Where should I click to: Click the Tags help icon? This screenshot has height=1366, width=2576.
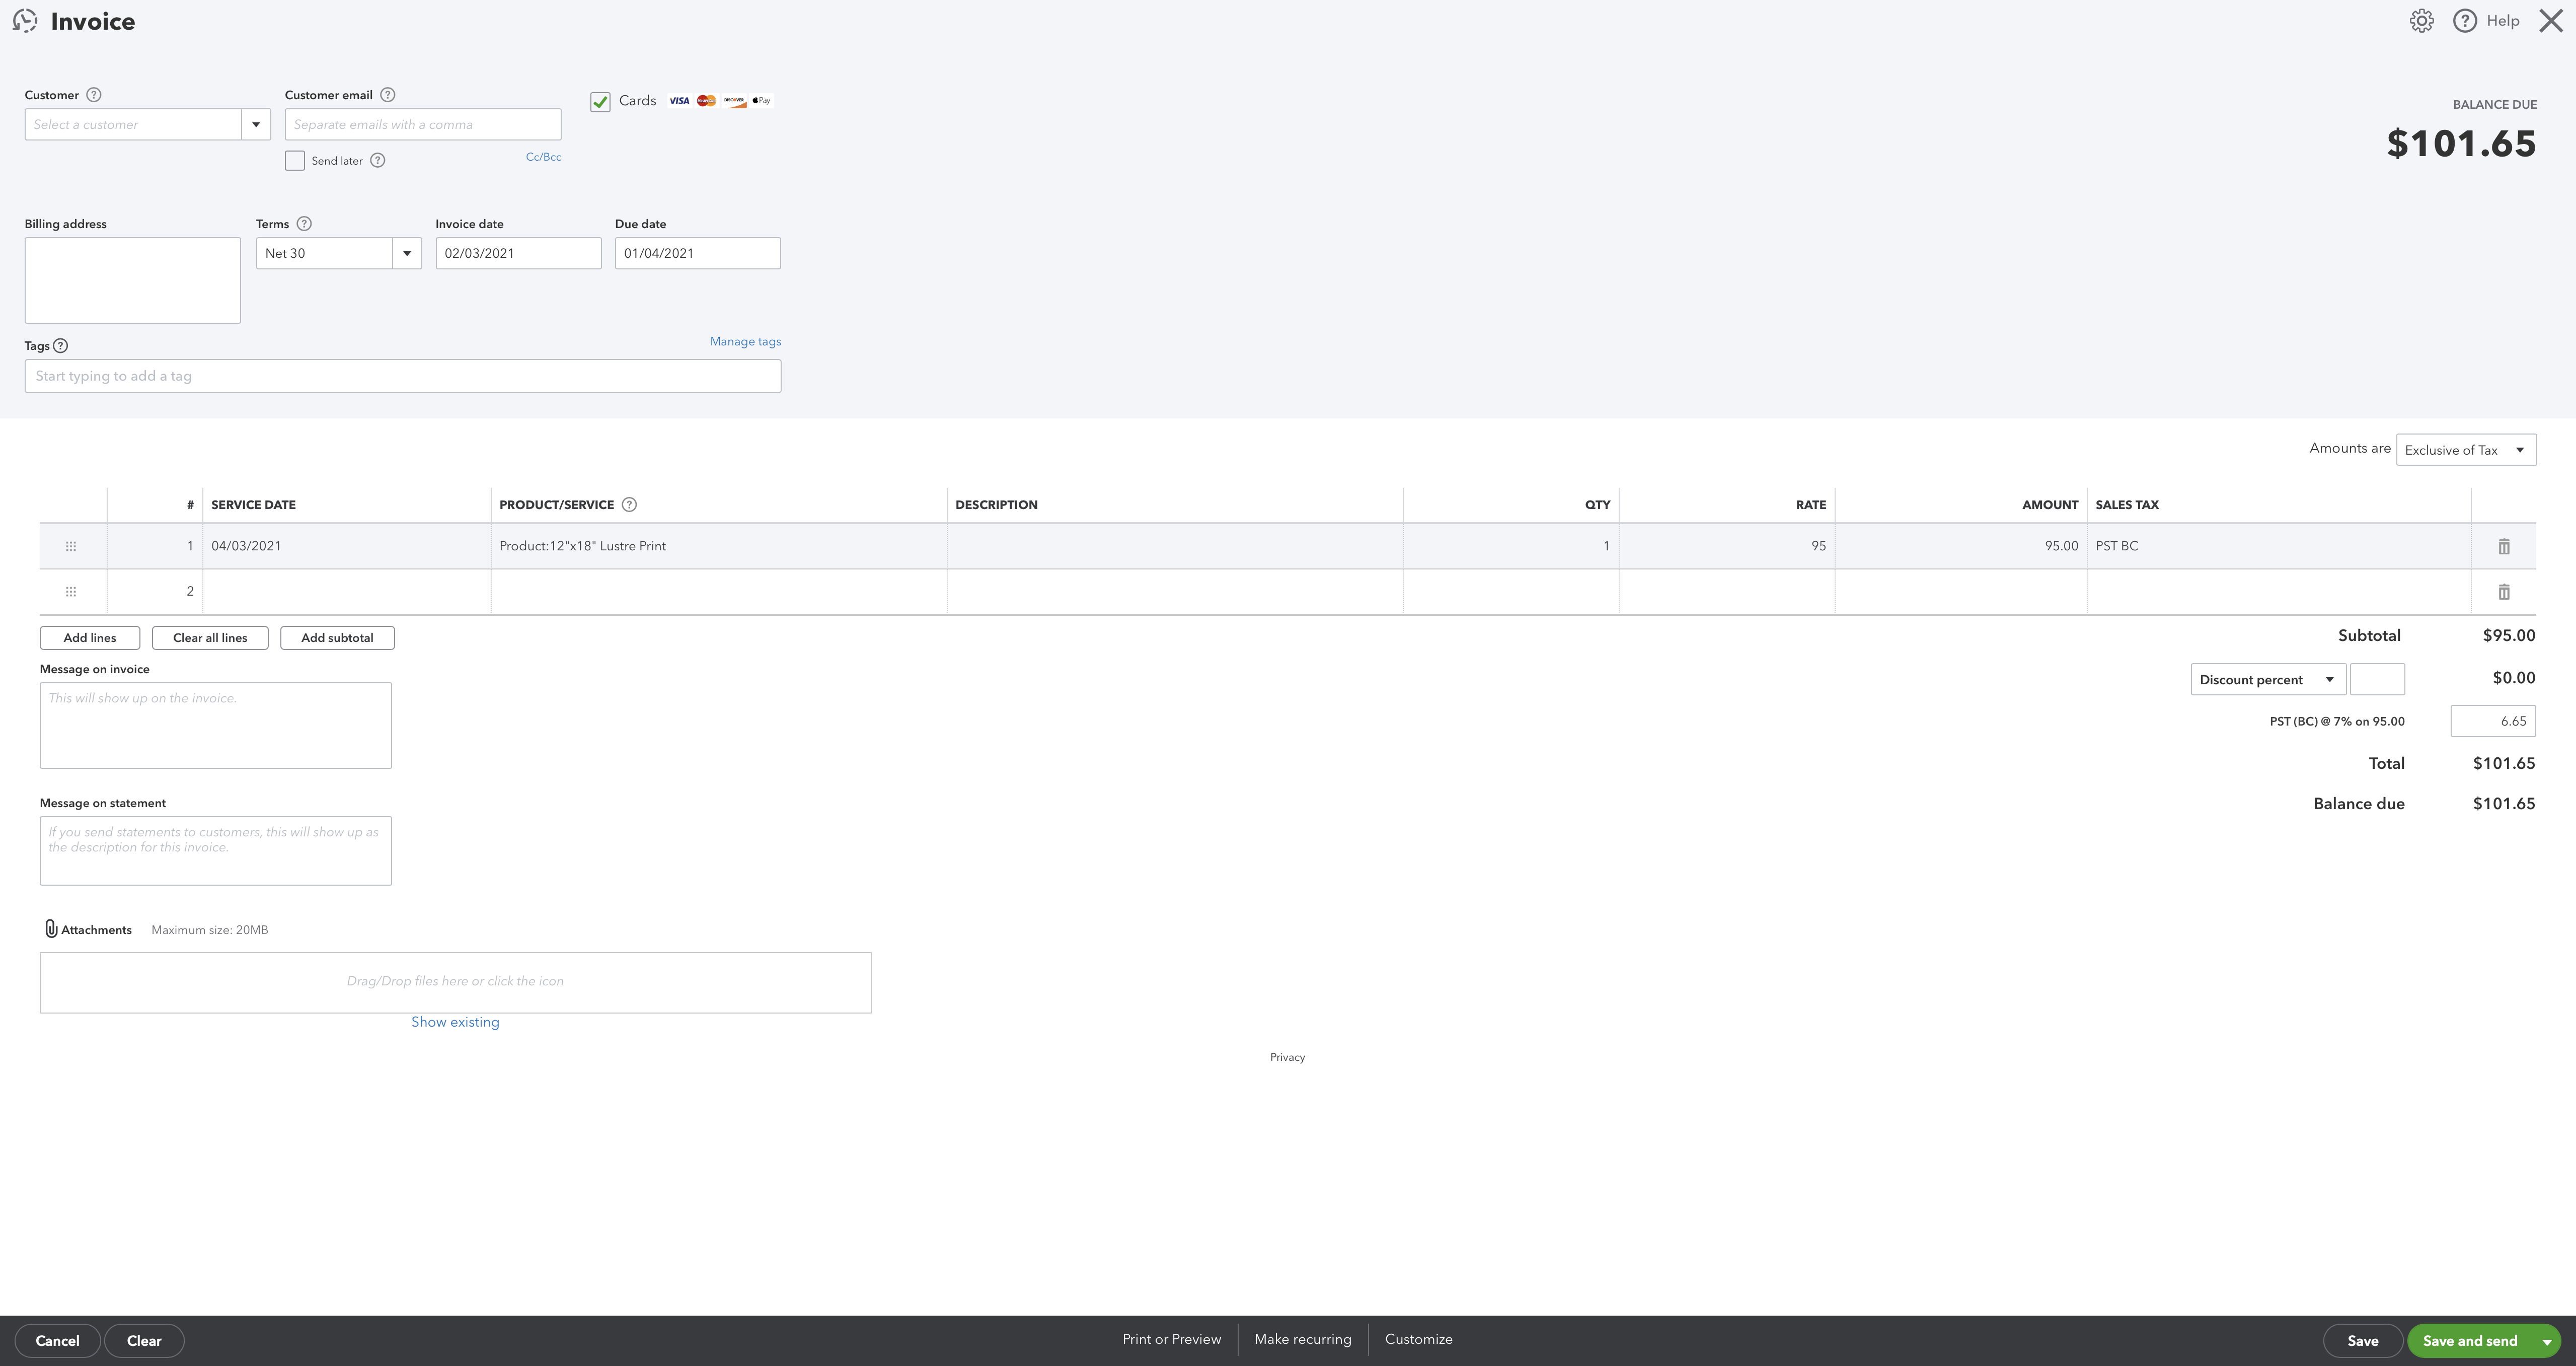[60, 346]
